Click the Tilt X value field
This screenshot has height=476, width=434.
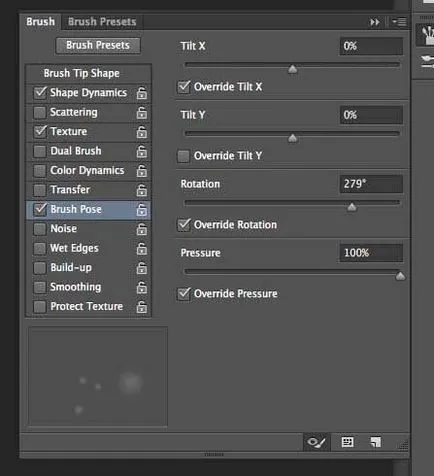pyautogui.click(x=371, y=46)
